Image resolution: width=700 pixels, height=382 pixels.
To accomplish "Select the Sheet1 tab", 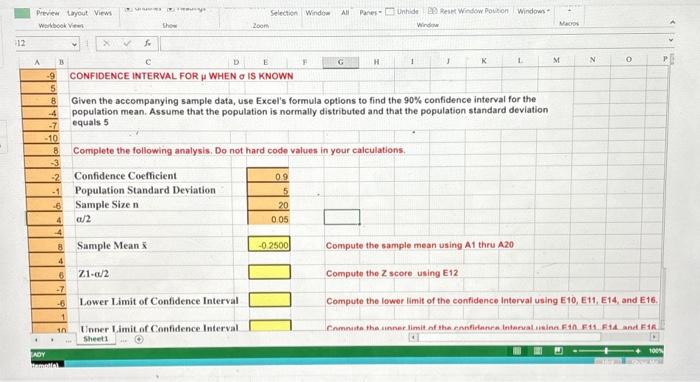I will pos(96,339).
